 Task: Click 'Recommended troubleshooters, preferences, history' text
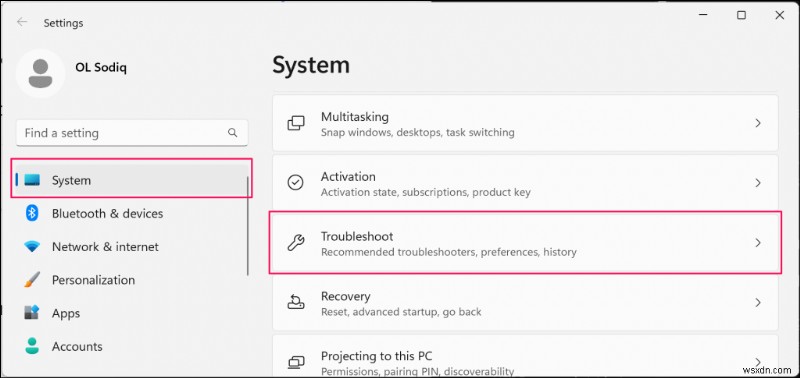tap(448, 252)
